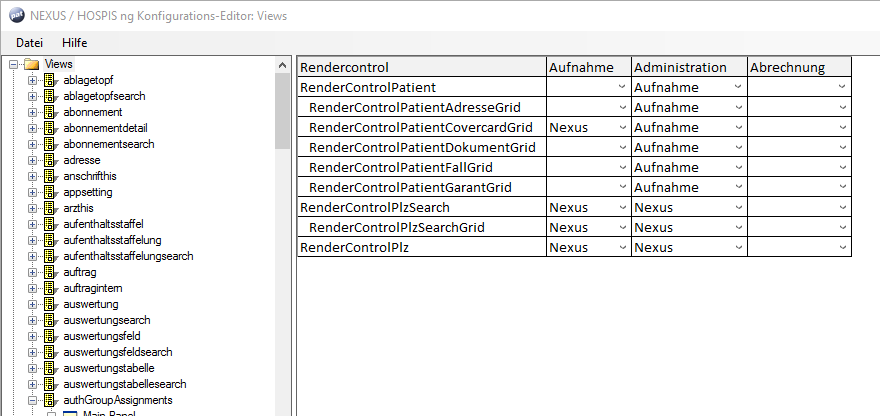Click the abonnement view icon
This screenshot has height=416, width=880.
[49, 112]
